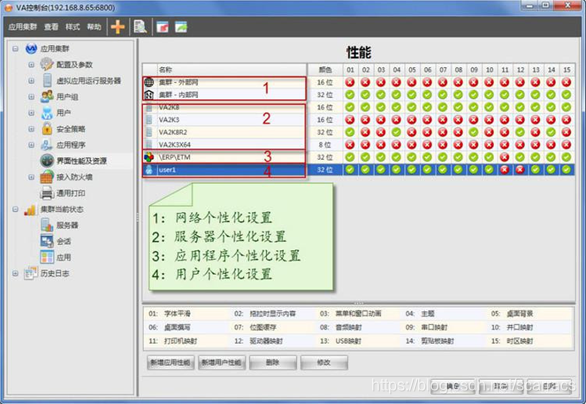Screen dimensions: 586x404
Task: Click legend entry 01: 字体平滑
Action: coord(170,314)
